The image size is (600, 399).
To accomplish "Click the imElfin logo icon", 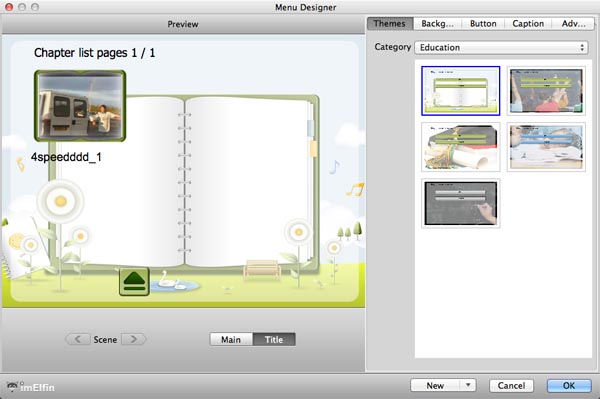I will [x=12, y=386].
